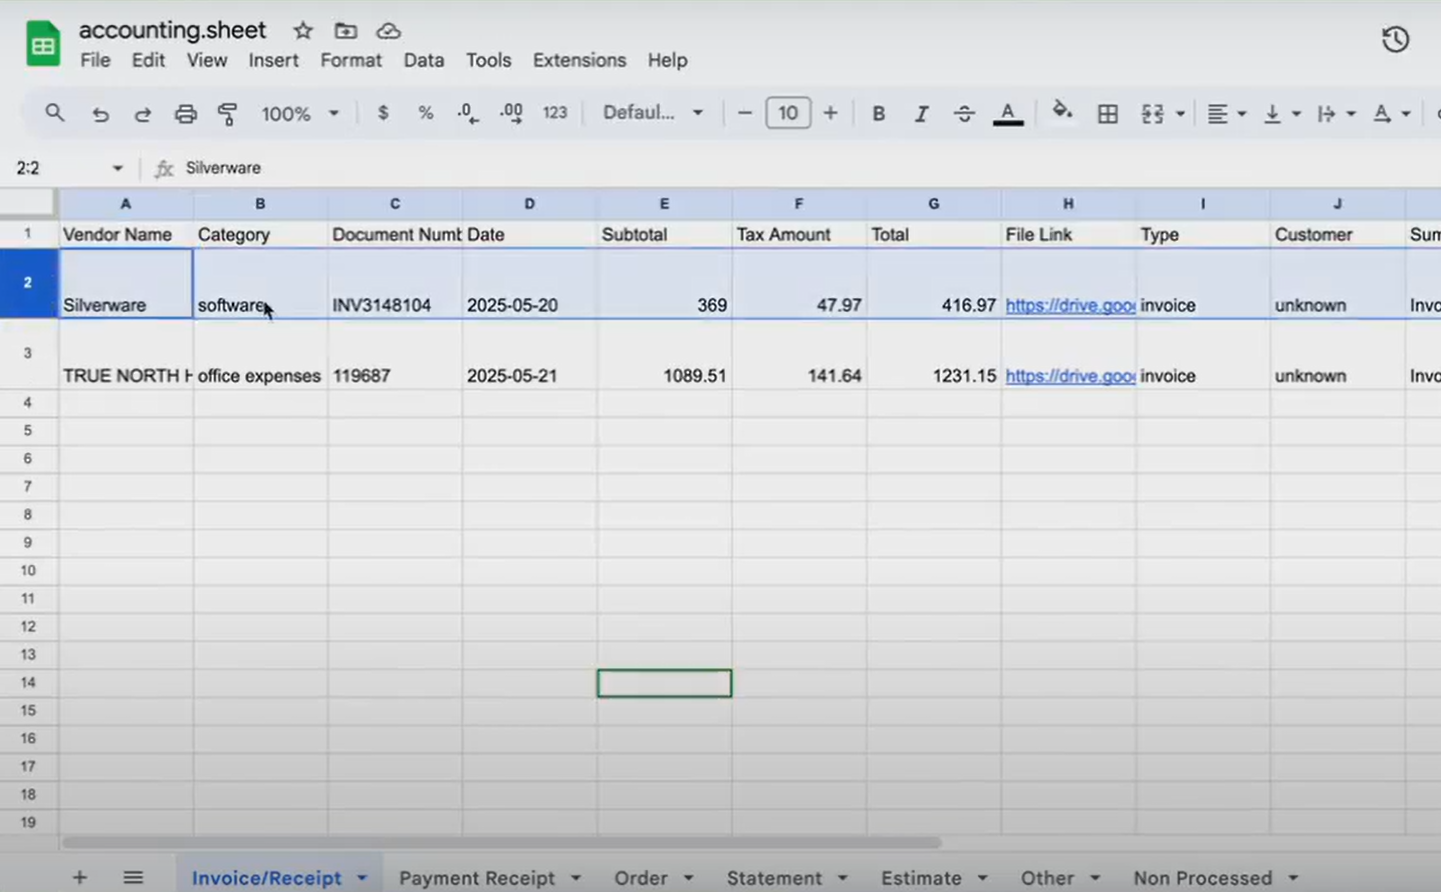
Task: Open the font selection dropdown
Action: pyautogui.click(x=651, y=113)
